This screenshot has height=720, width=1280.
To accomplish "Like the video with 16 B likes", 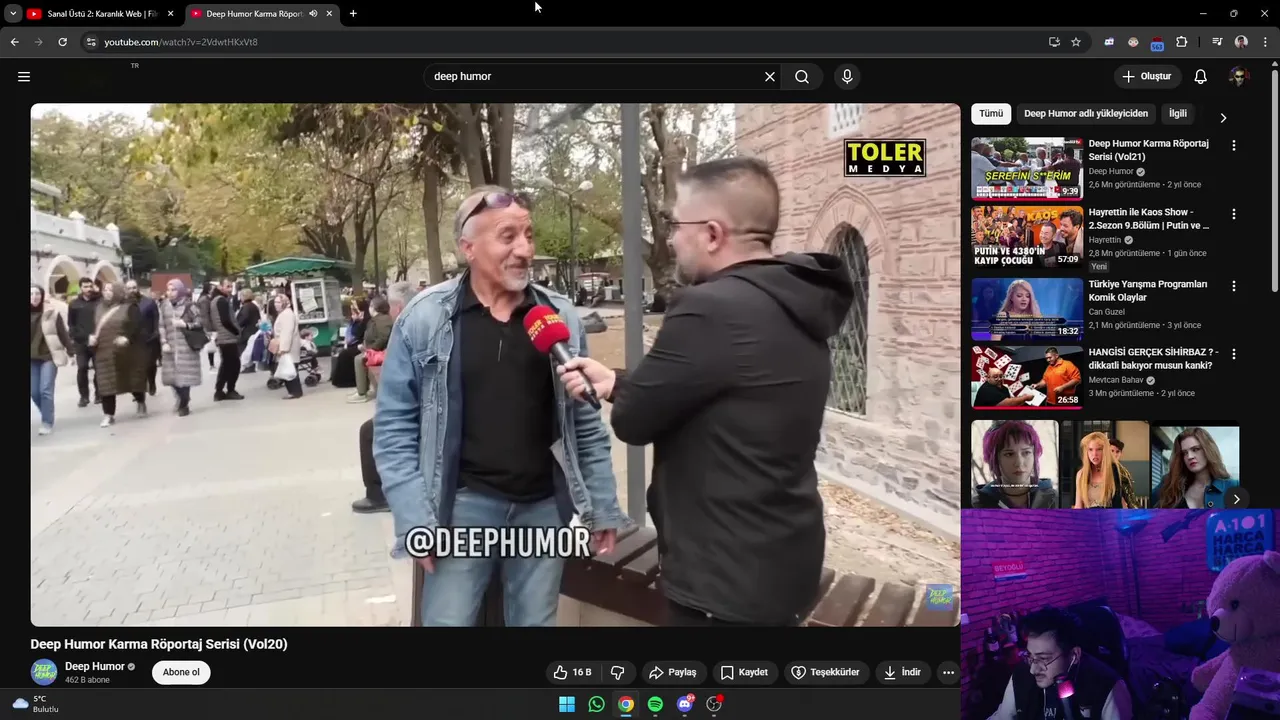I will coord(572,672).
